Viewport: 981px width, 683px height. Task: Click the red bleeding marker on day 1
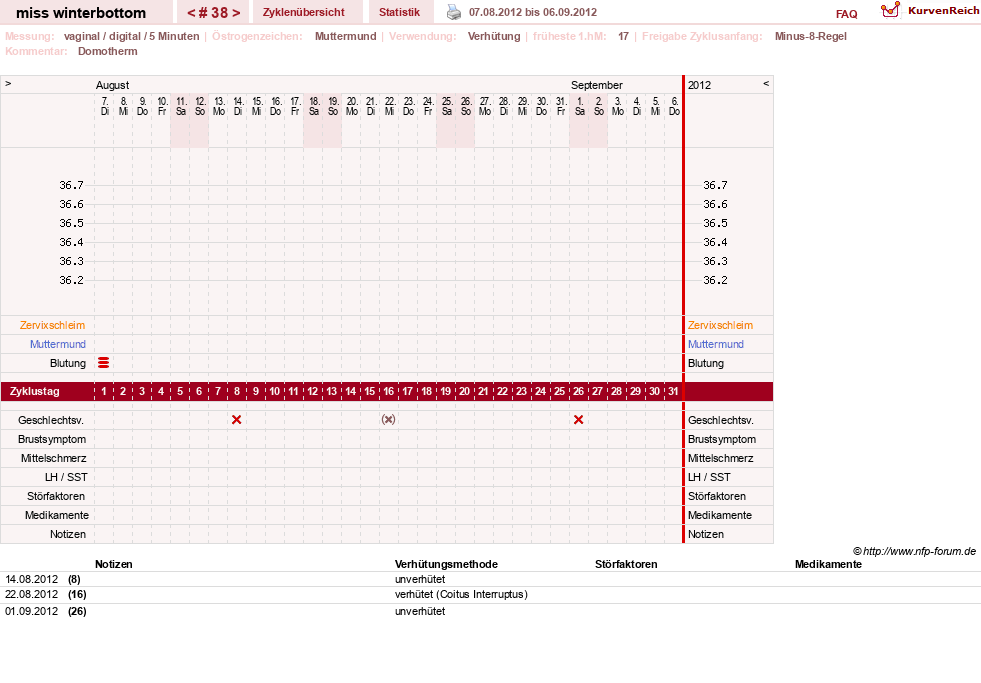104,363
